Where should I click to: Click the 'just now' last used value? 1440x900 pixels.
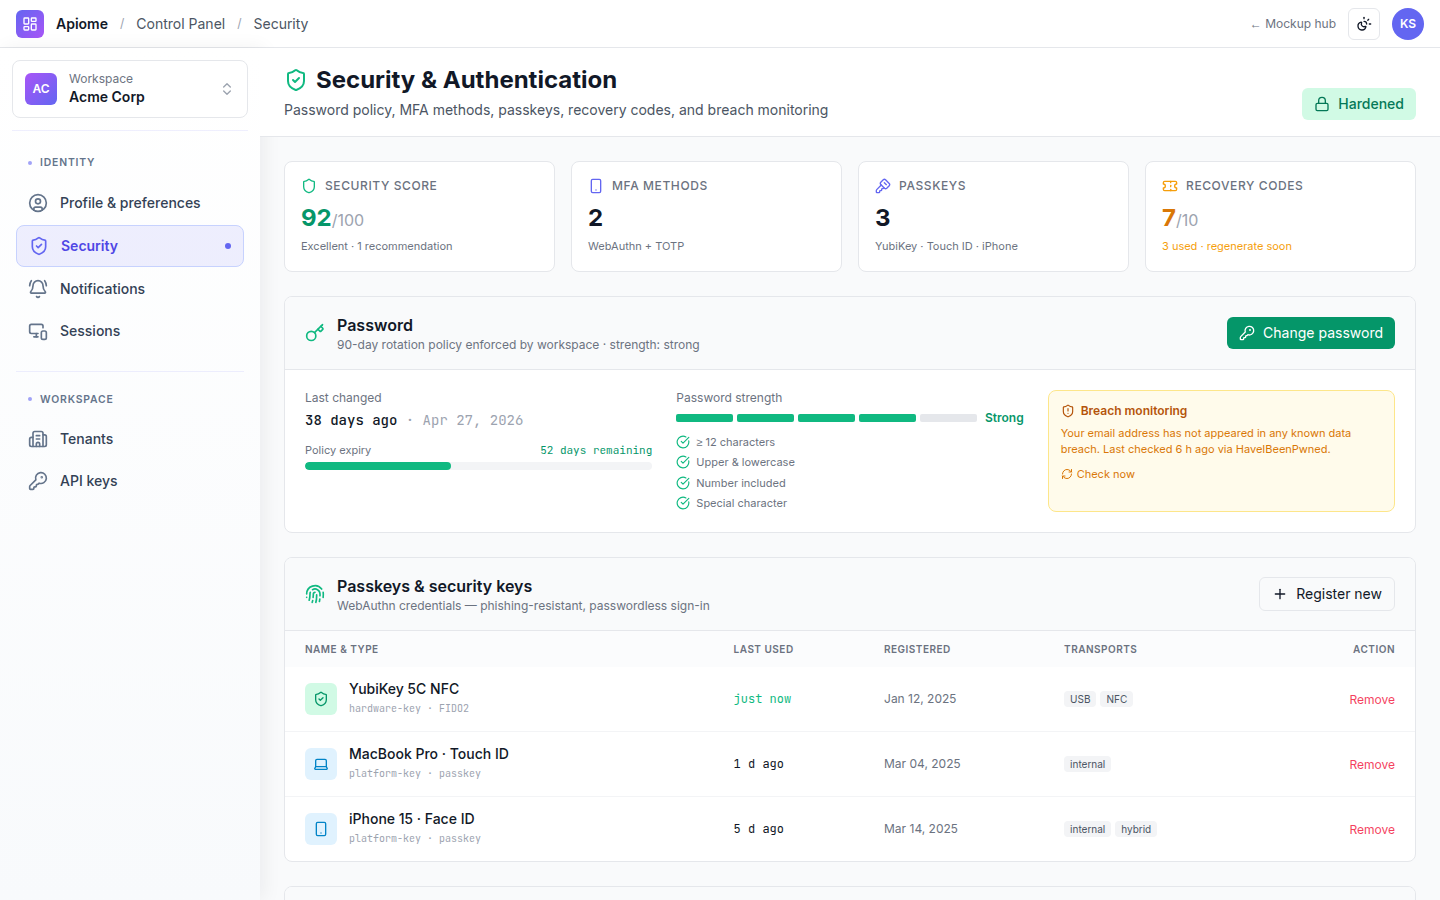point(762,699)
